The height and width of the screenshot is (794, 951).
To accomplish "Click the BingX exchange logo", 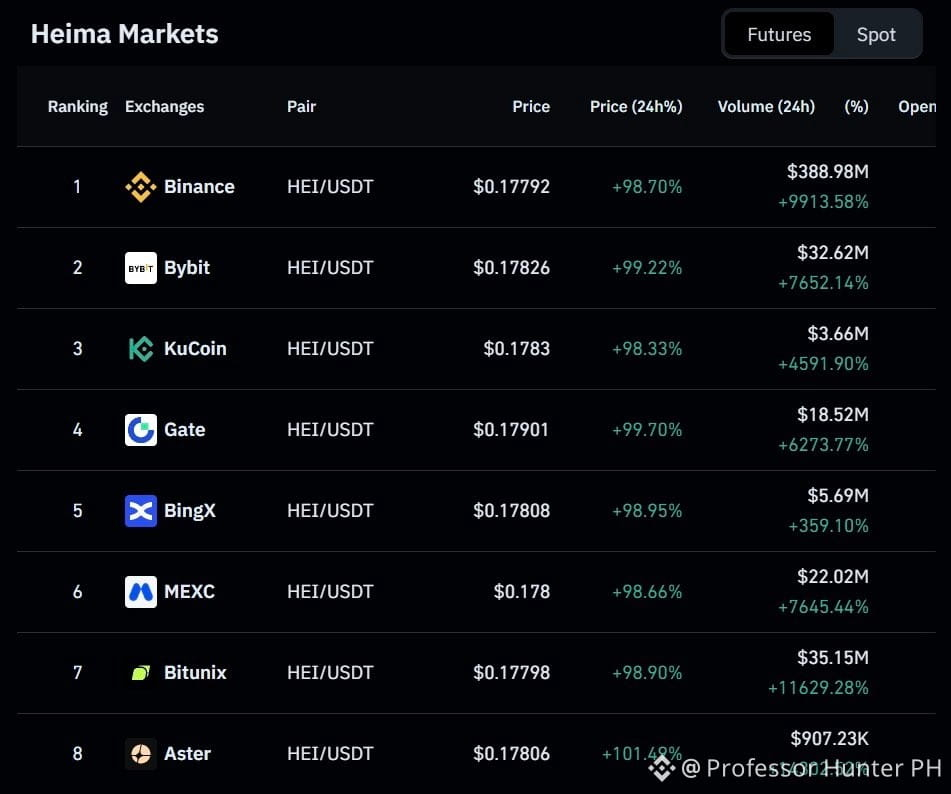I will click(x=141, y=511).
